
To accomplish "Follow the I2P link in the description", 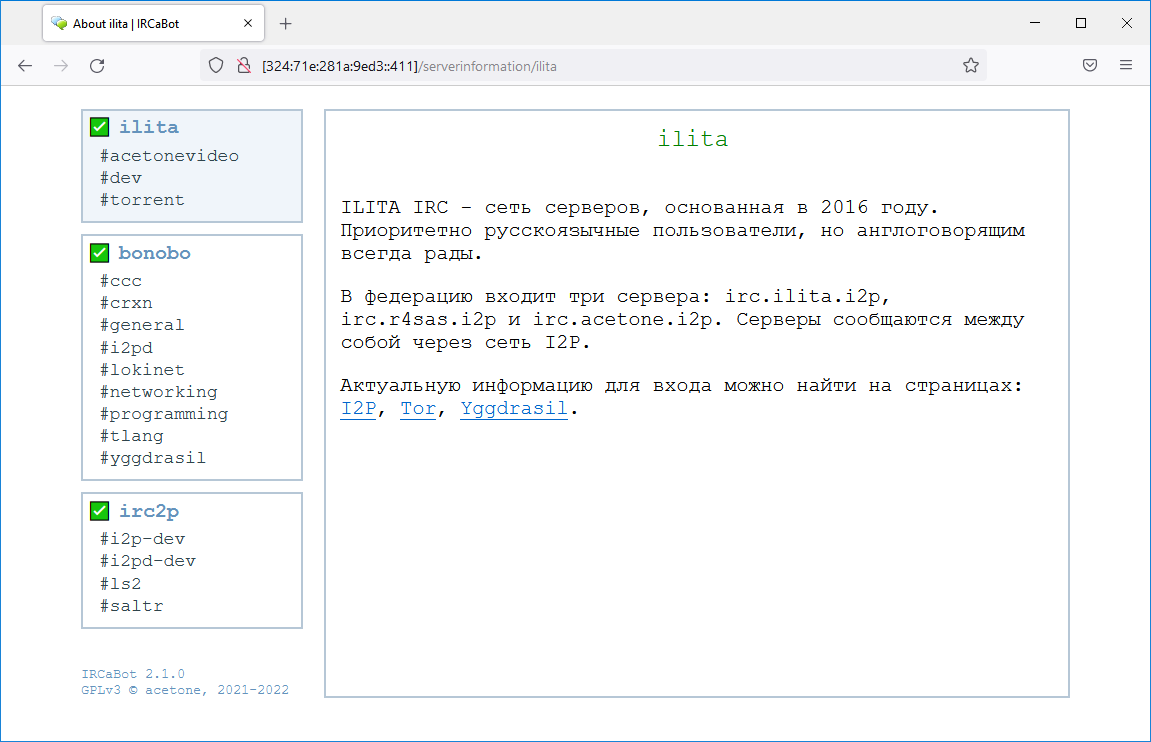I will coord(358,408).
